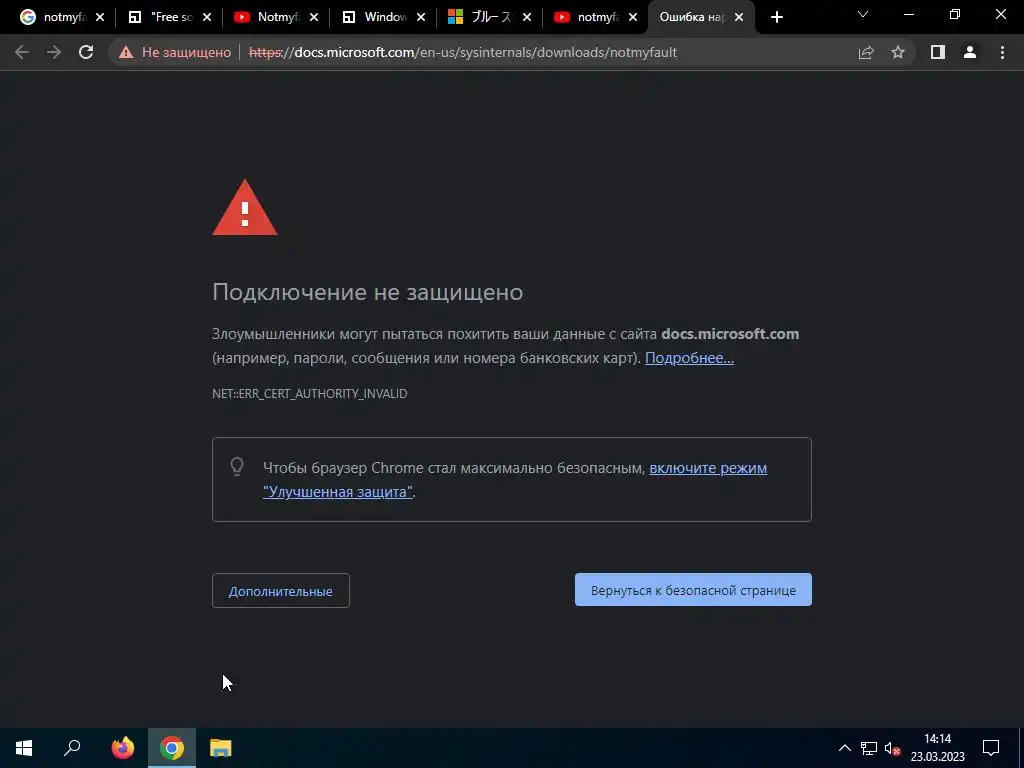The width and height of the screenshot is (1024, 768).
Task: Click the 'Не защищено' security warning chip
Action: (x=174, y=52)
